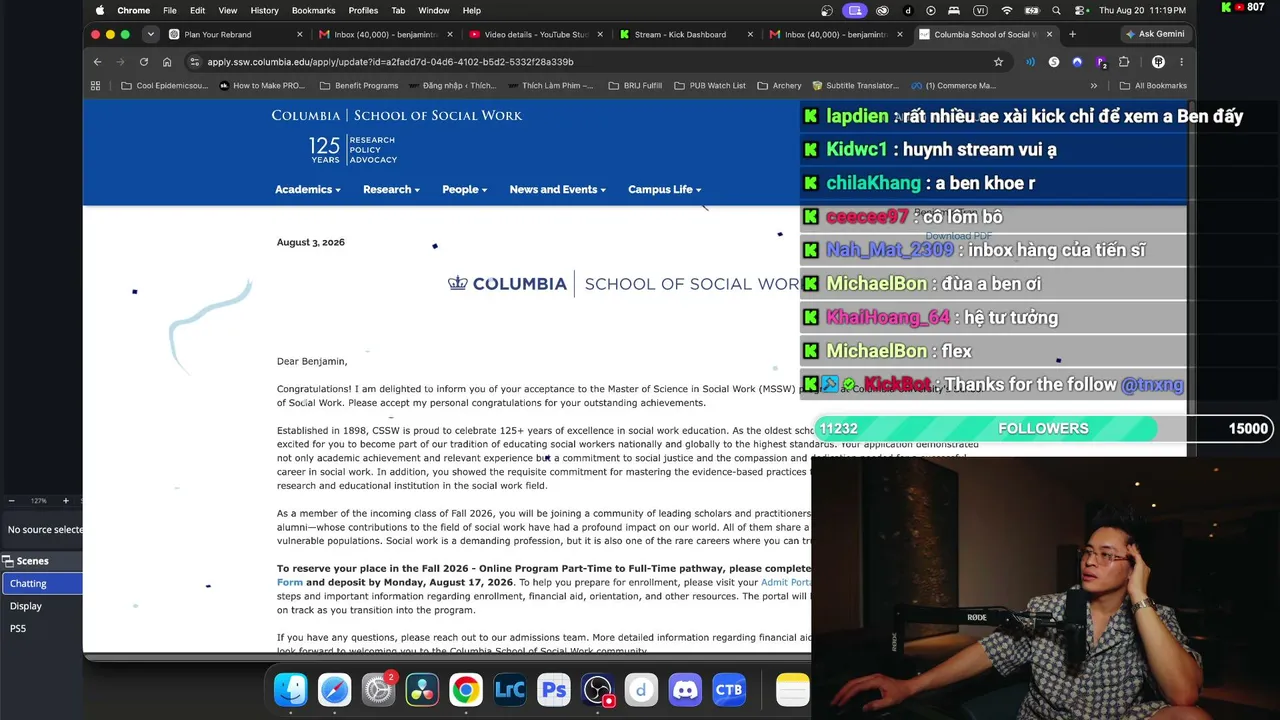Show hidden bookmarks with the chevron
Viewport: 1280px width, 720px height.
[x=1094, y=86]
